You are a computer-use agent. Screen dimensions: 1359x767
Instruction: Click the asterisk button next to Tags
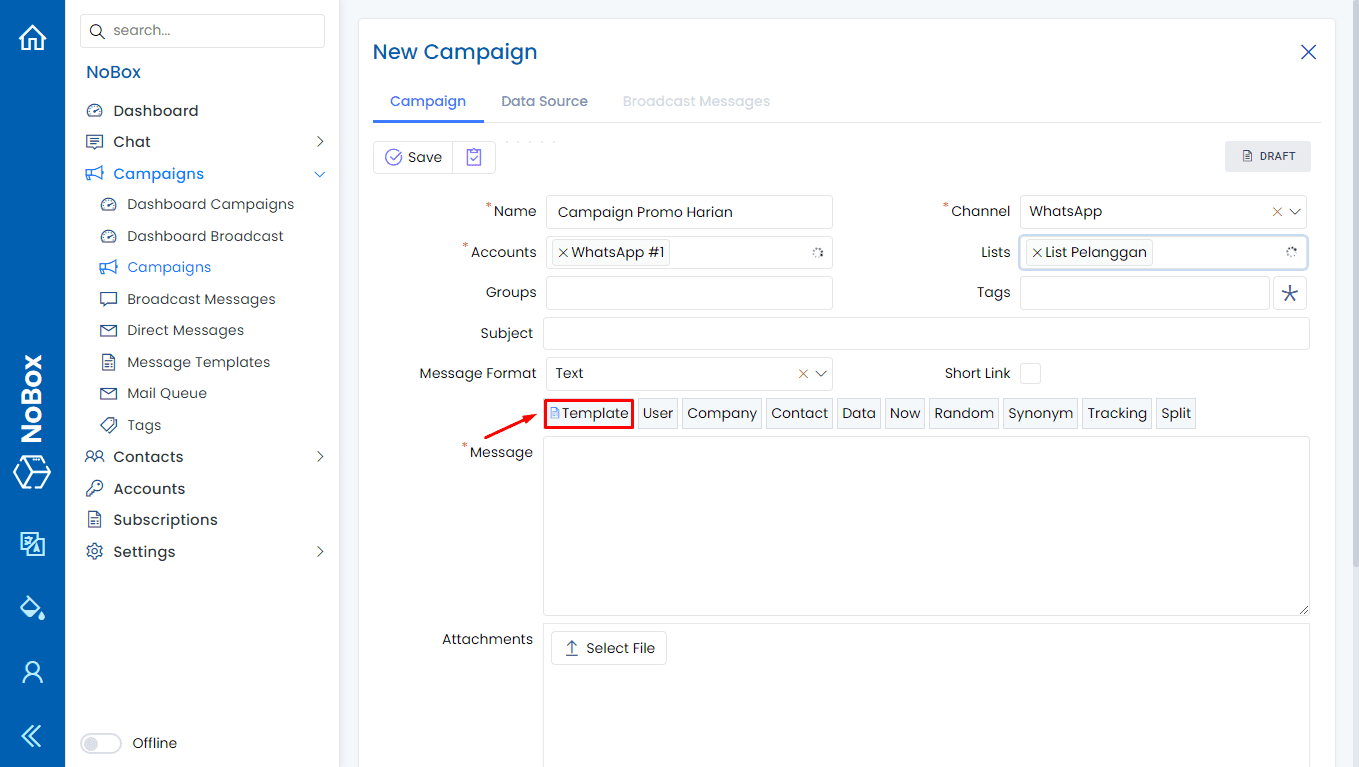click(1289, 293)
